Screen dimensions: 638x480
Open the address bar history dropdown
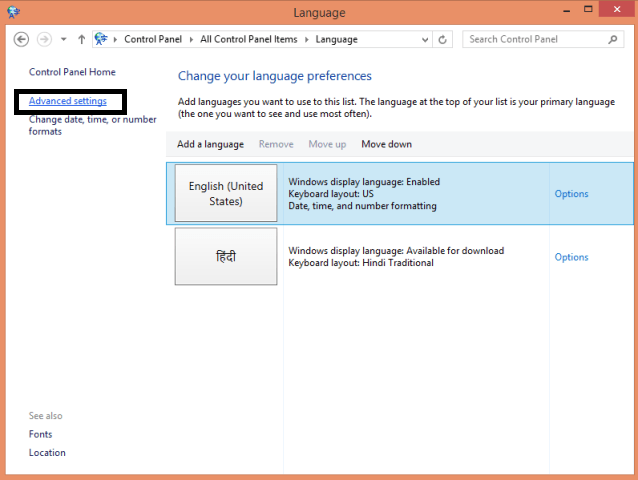(x=425, y=39)
